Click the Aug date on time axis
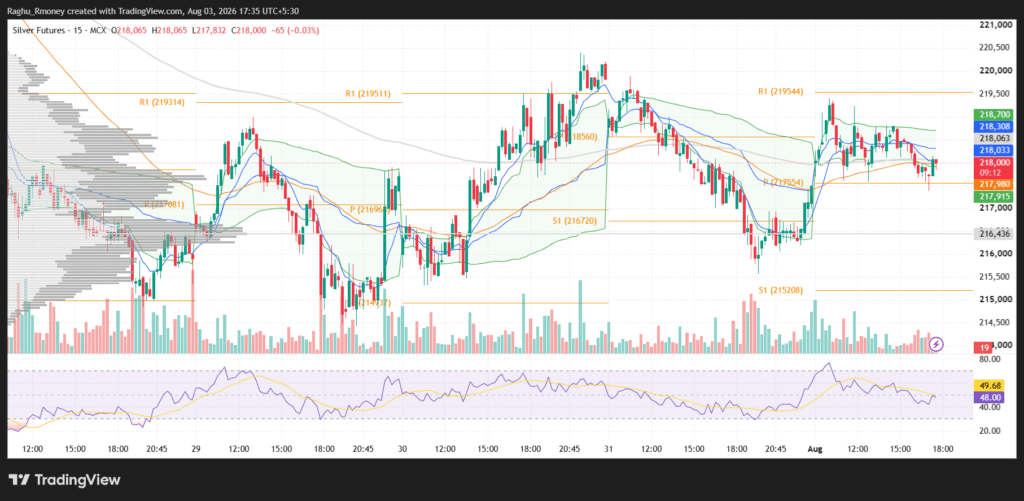The width and height of the screenshot is (1024, 501). [815, 449]
